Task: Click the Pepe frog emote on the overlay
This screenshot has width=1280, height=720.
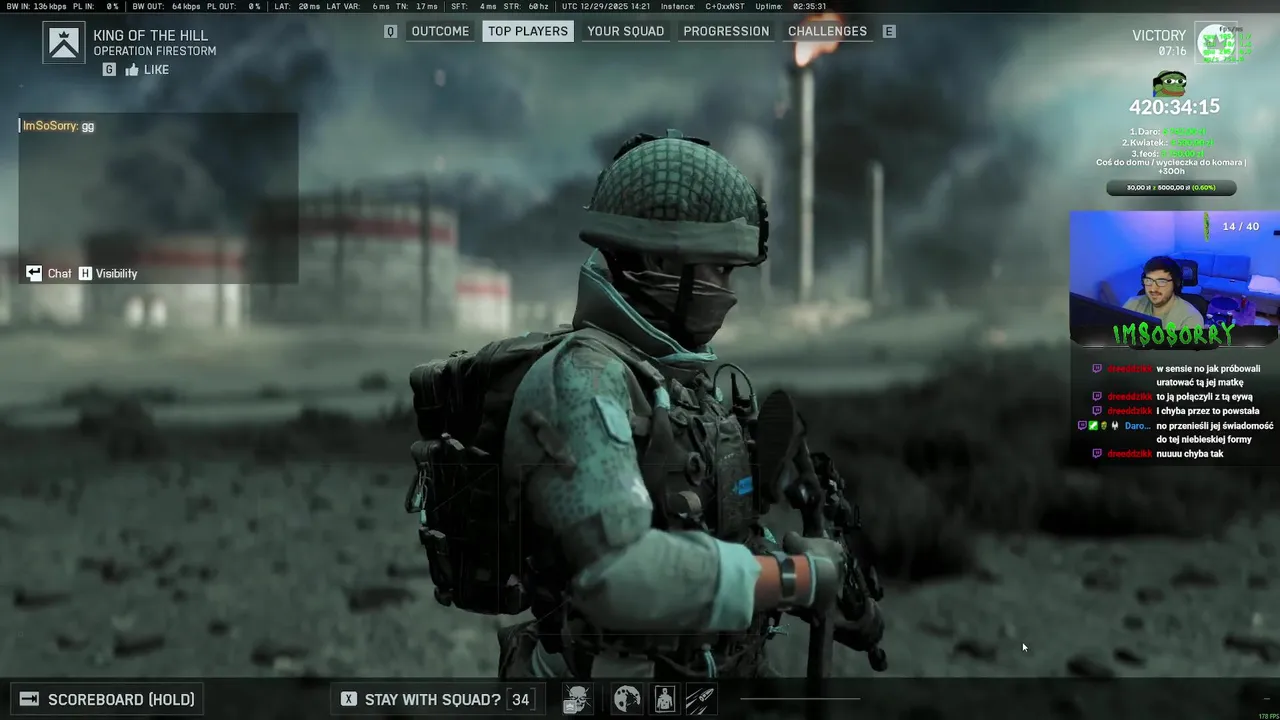Action: click(1169, 83)
